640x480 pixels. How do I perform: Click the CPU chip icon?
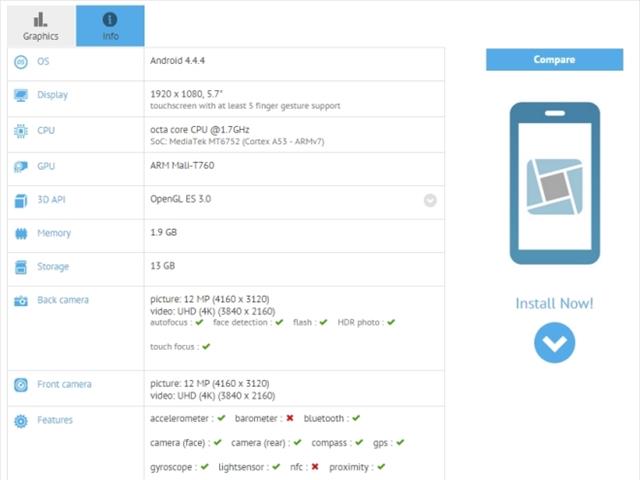pos(21,131)
